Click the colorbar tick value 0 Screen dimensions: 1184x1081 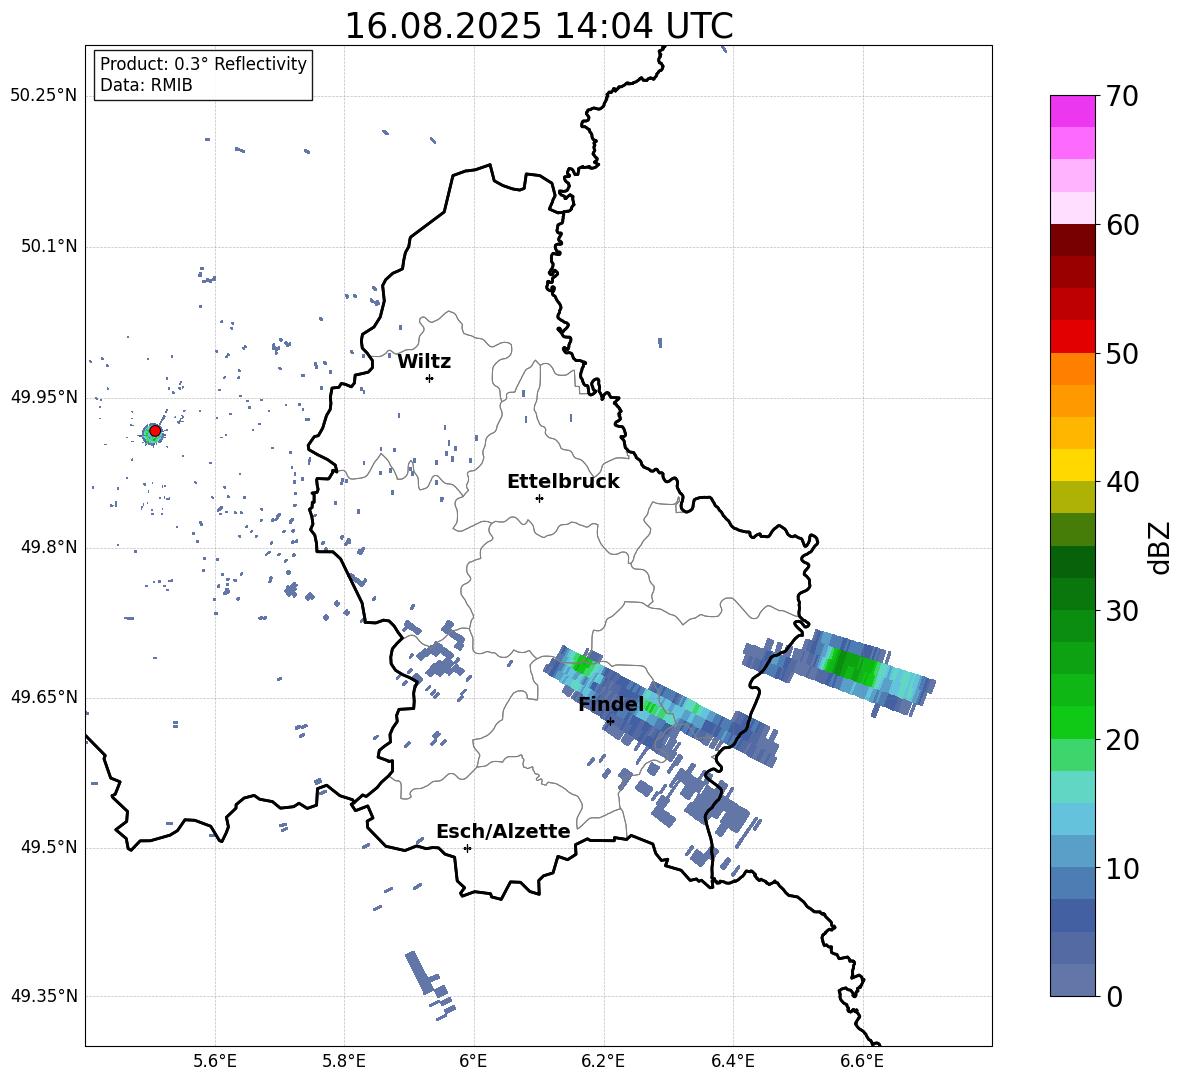(1115, 996)
